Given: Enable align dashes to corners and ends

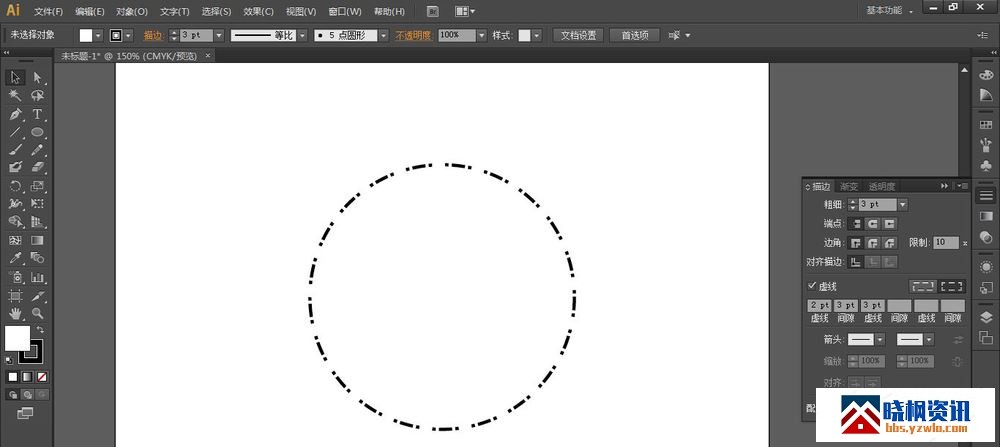Looking at the screenshot, I should point(952,286).
